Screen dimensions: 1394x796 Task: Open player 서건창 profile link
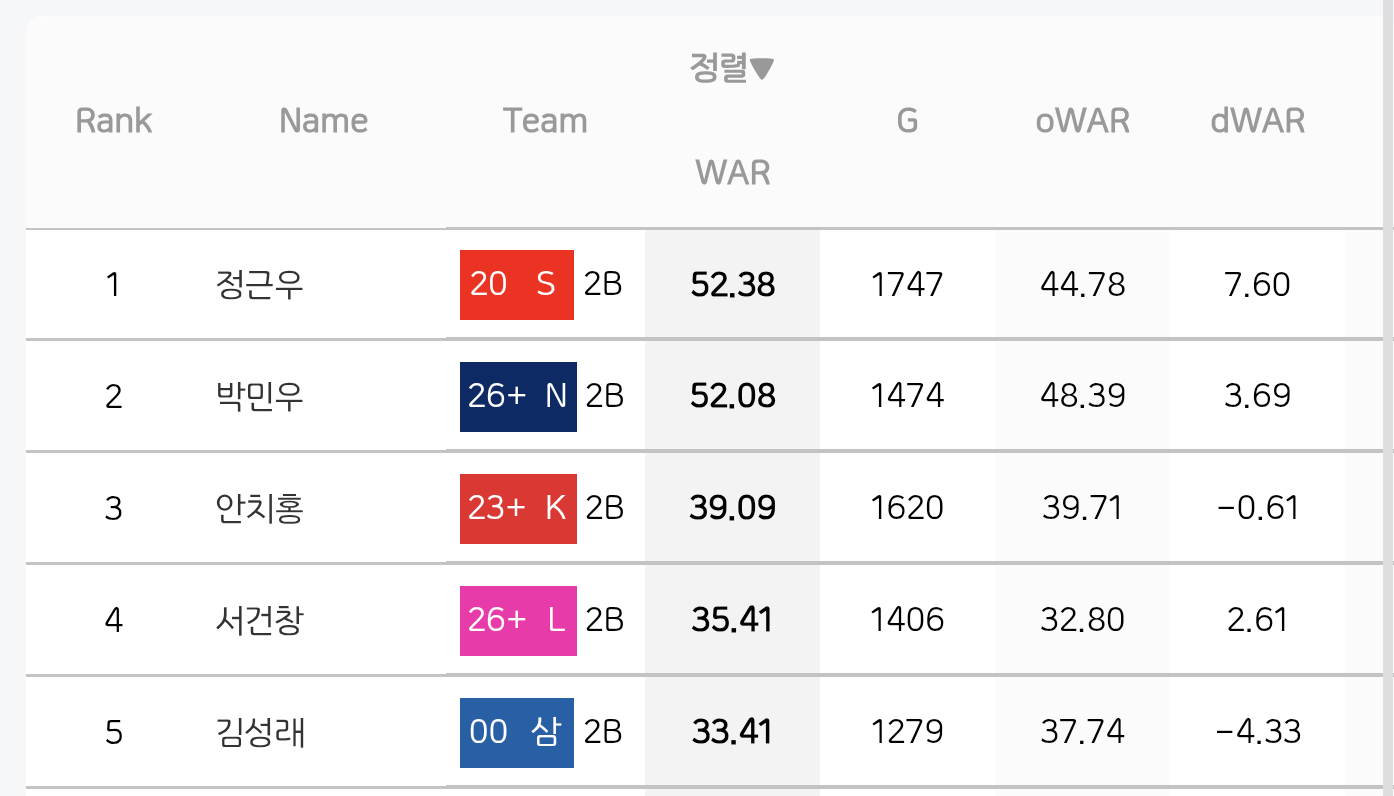pyautogui.click(x=259, y=621)
